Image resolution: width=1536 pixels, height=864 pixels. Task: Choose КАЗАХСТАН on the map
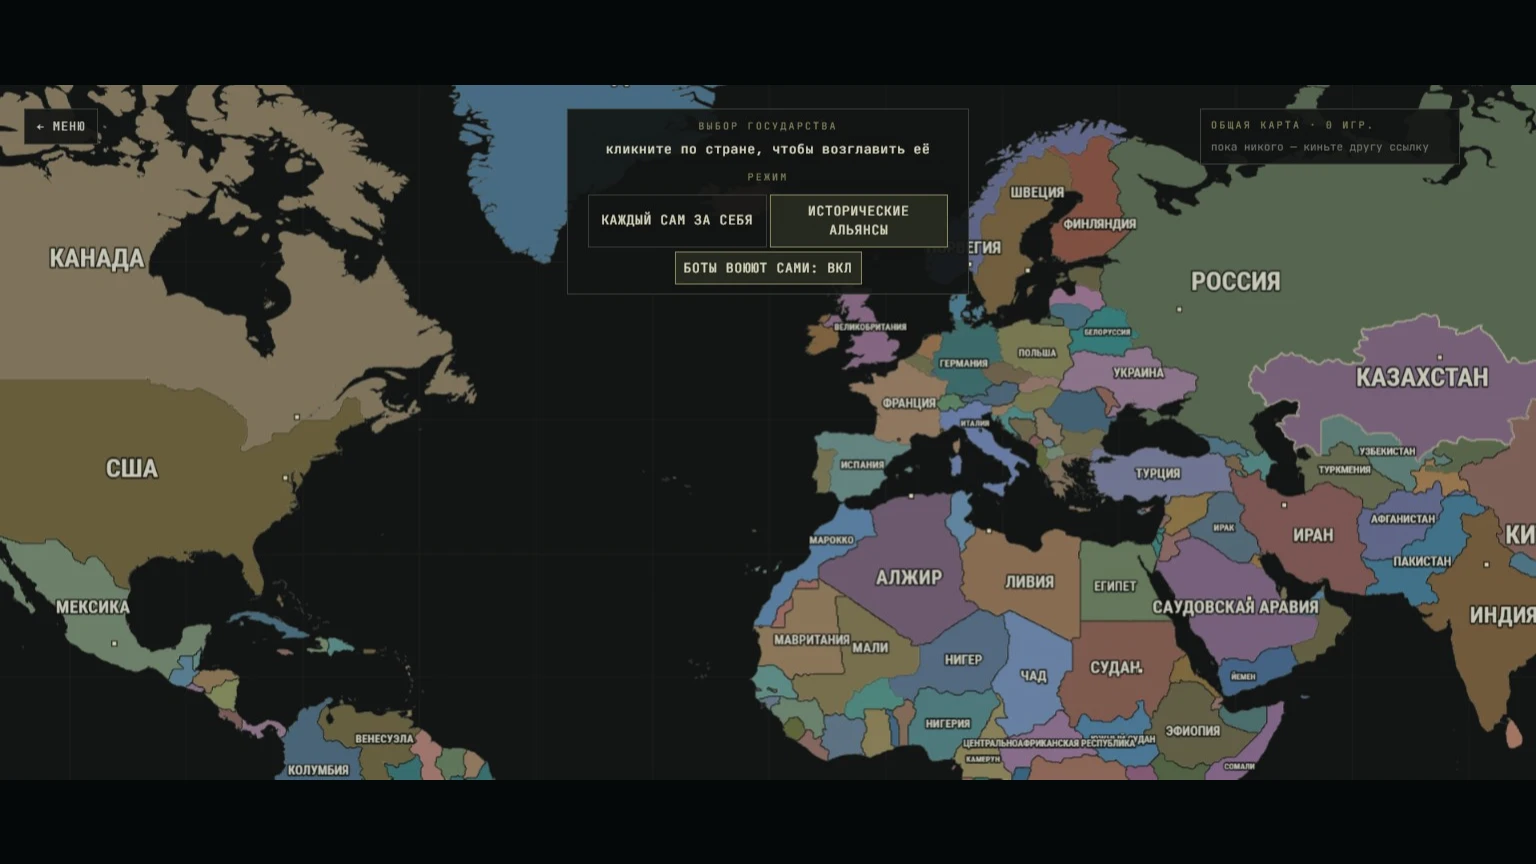point(1422,378)
